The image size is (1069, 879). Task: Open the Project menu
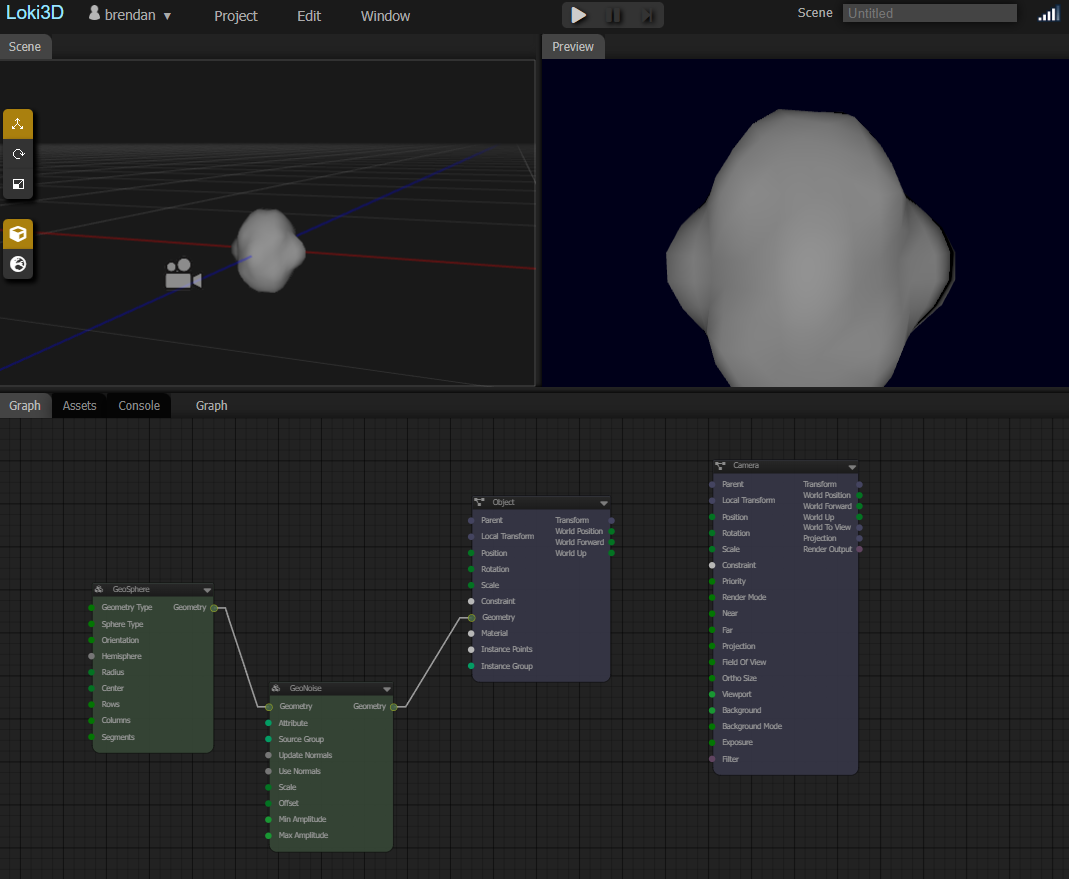(x=235, y=16)
